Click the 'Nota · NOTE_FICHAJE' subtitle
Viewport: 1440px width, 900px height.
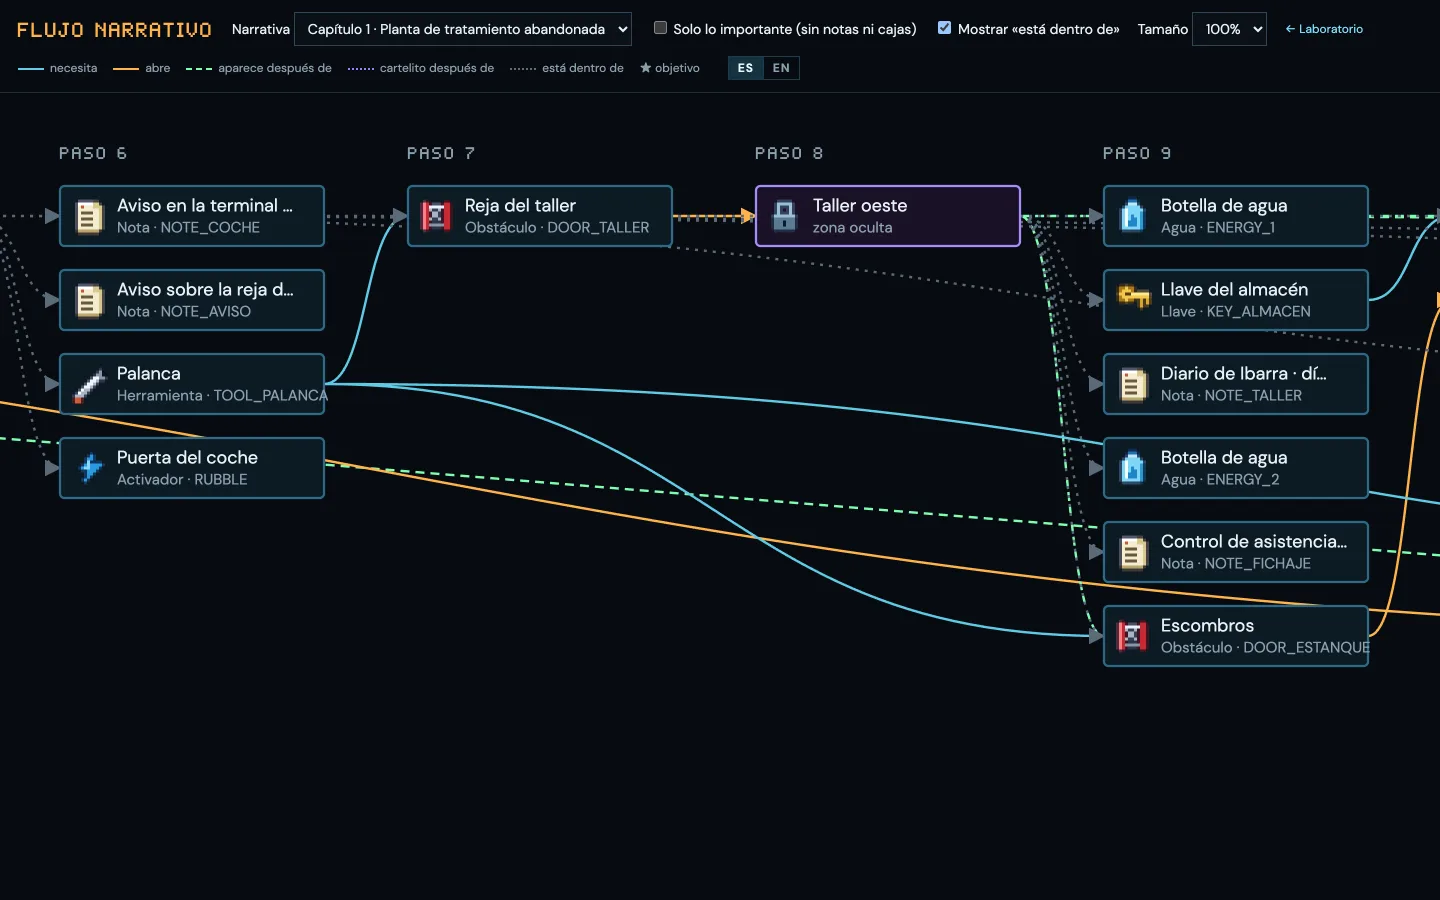[x=1236, y=564]
